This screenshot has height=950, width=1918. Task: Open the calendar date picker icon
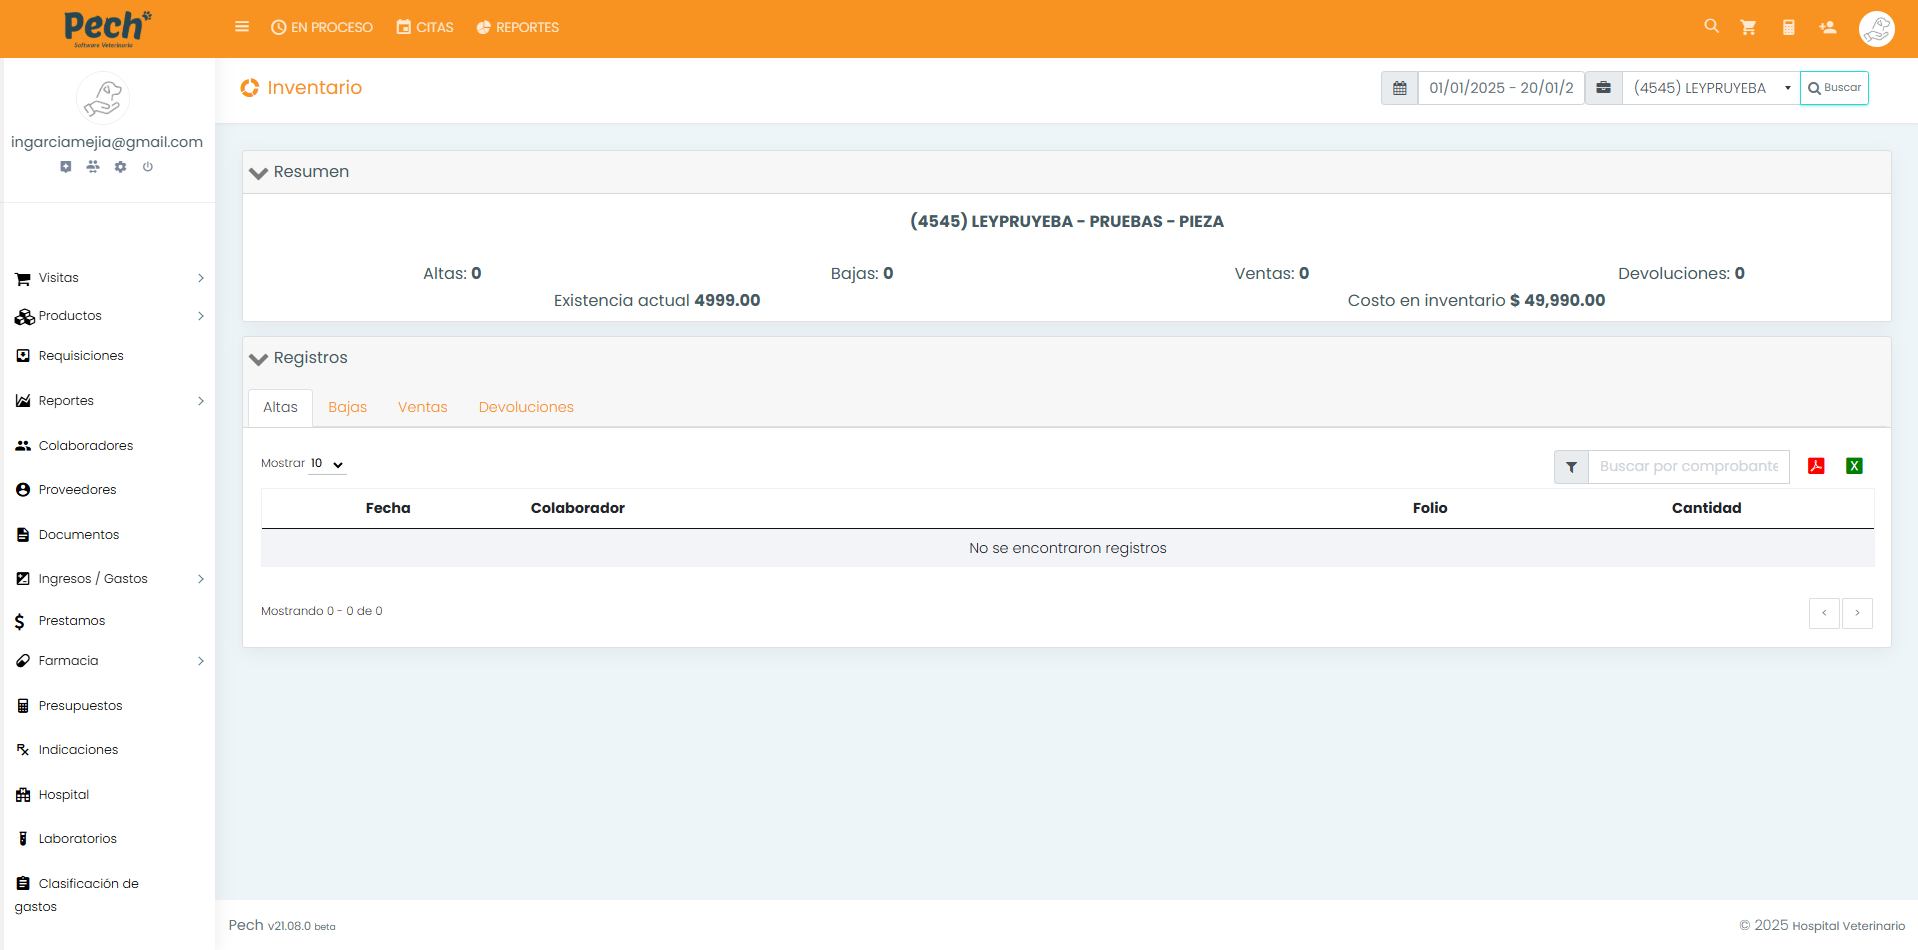point(1399,88)
